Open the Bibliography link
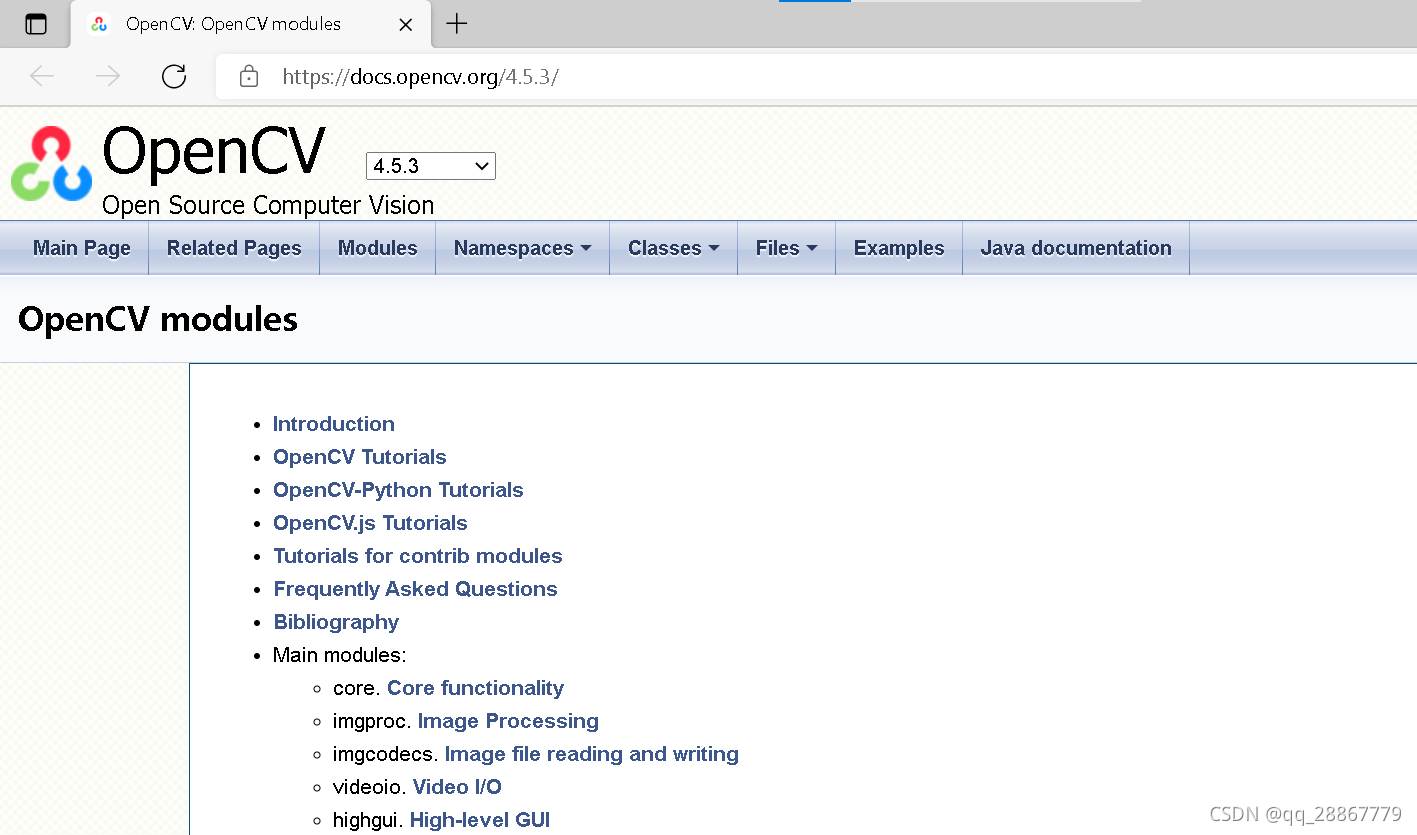 [x=336, y=622]
